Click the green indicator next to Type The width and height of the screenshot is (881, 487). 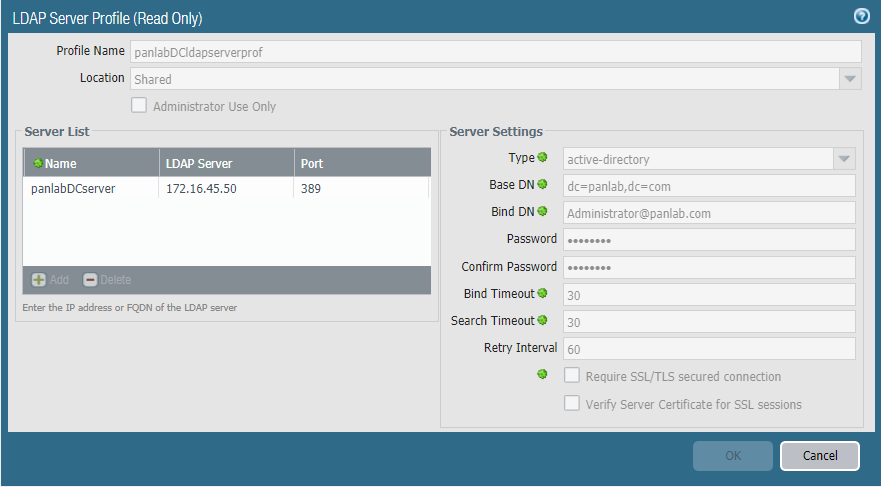tap(542, 157)
